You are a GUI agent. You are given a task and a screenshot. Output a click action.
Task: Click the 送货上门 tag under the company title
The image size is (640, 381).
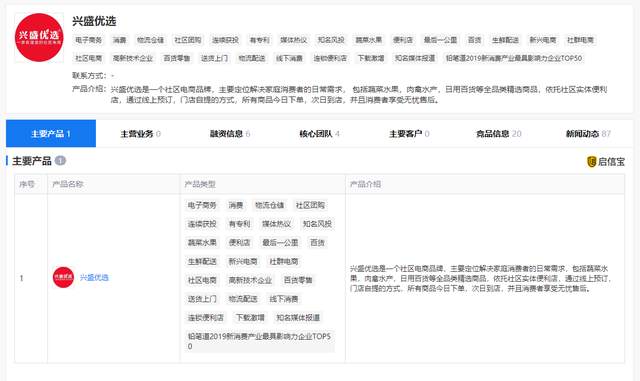pos(214,58)
